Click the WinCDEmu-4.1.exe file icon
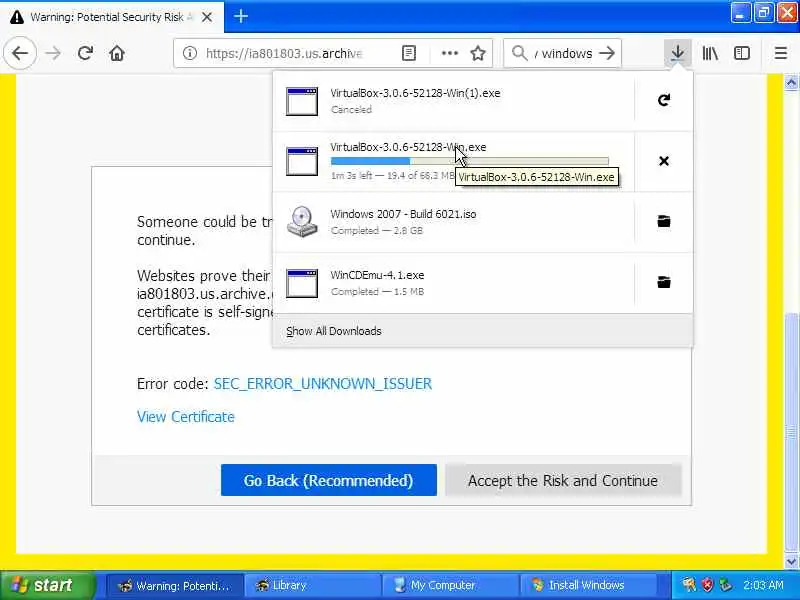 [302, 283]
